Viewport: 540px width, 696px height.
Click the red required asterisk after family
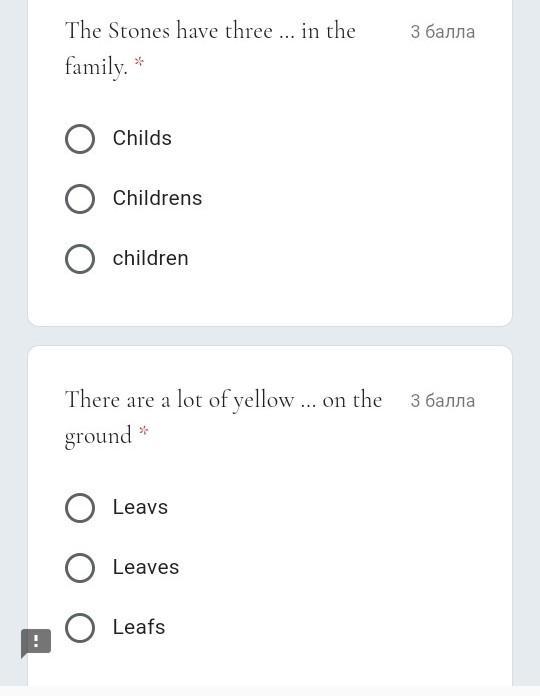[139, 62]
